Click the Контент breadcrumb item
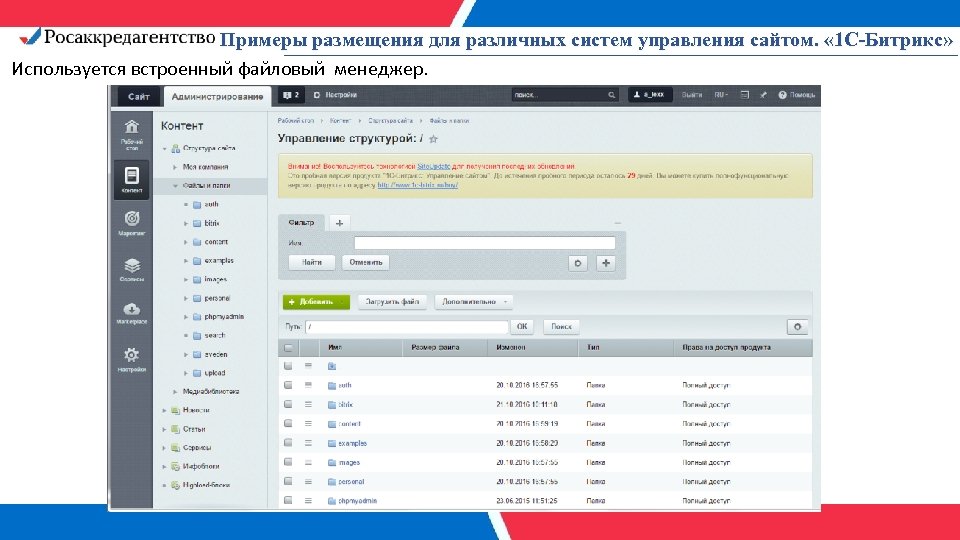 point(340,121)
